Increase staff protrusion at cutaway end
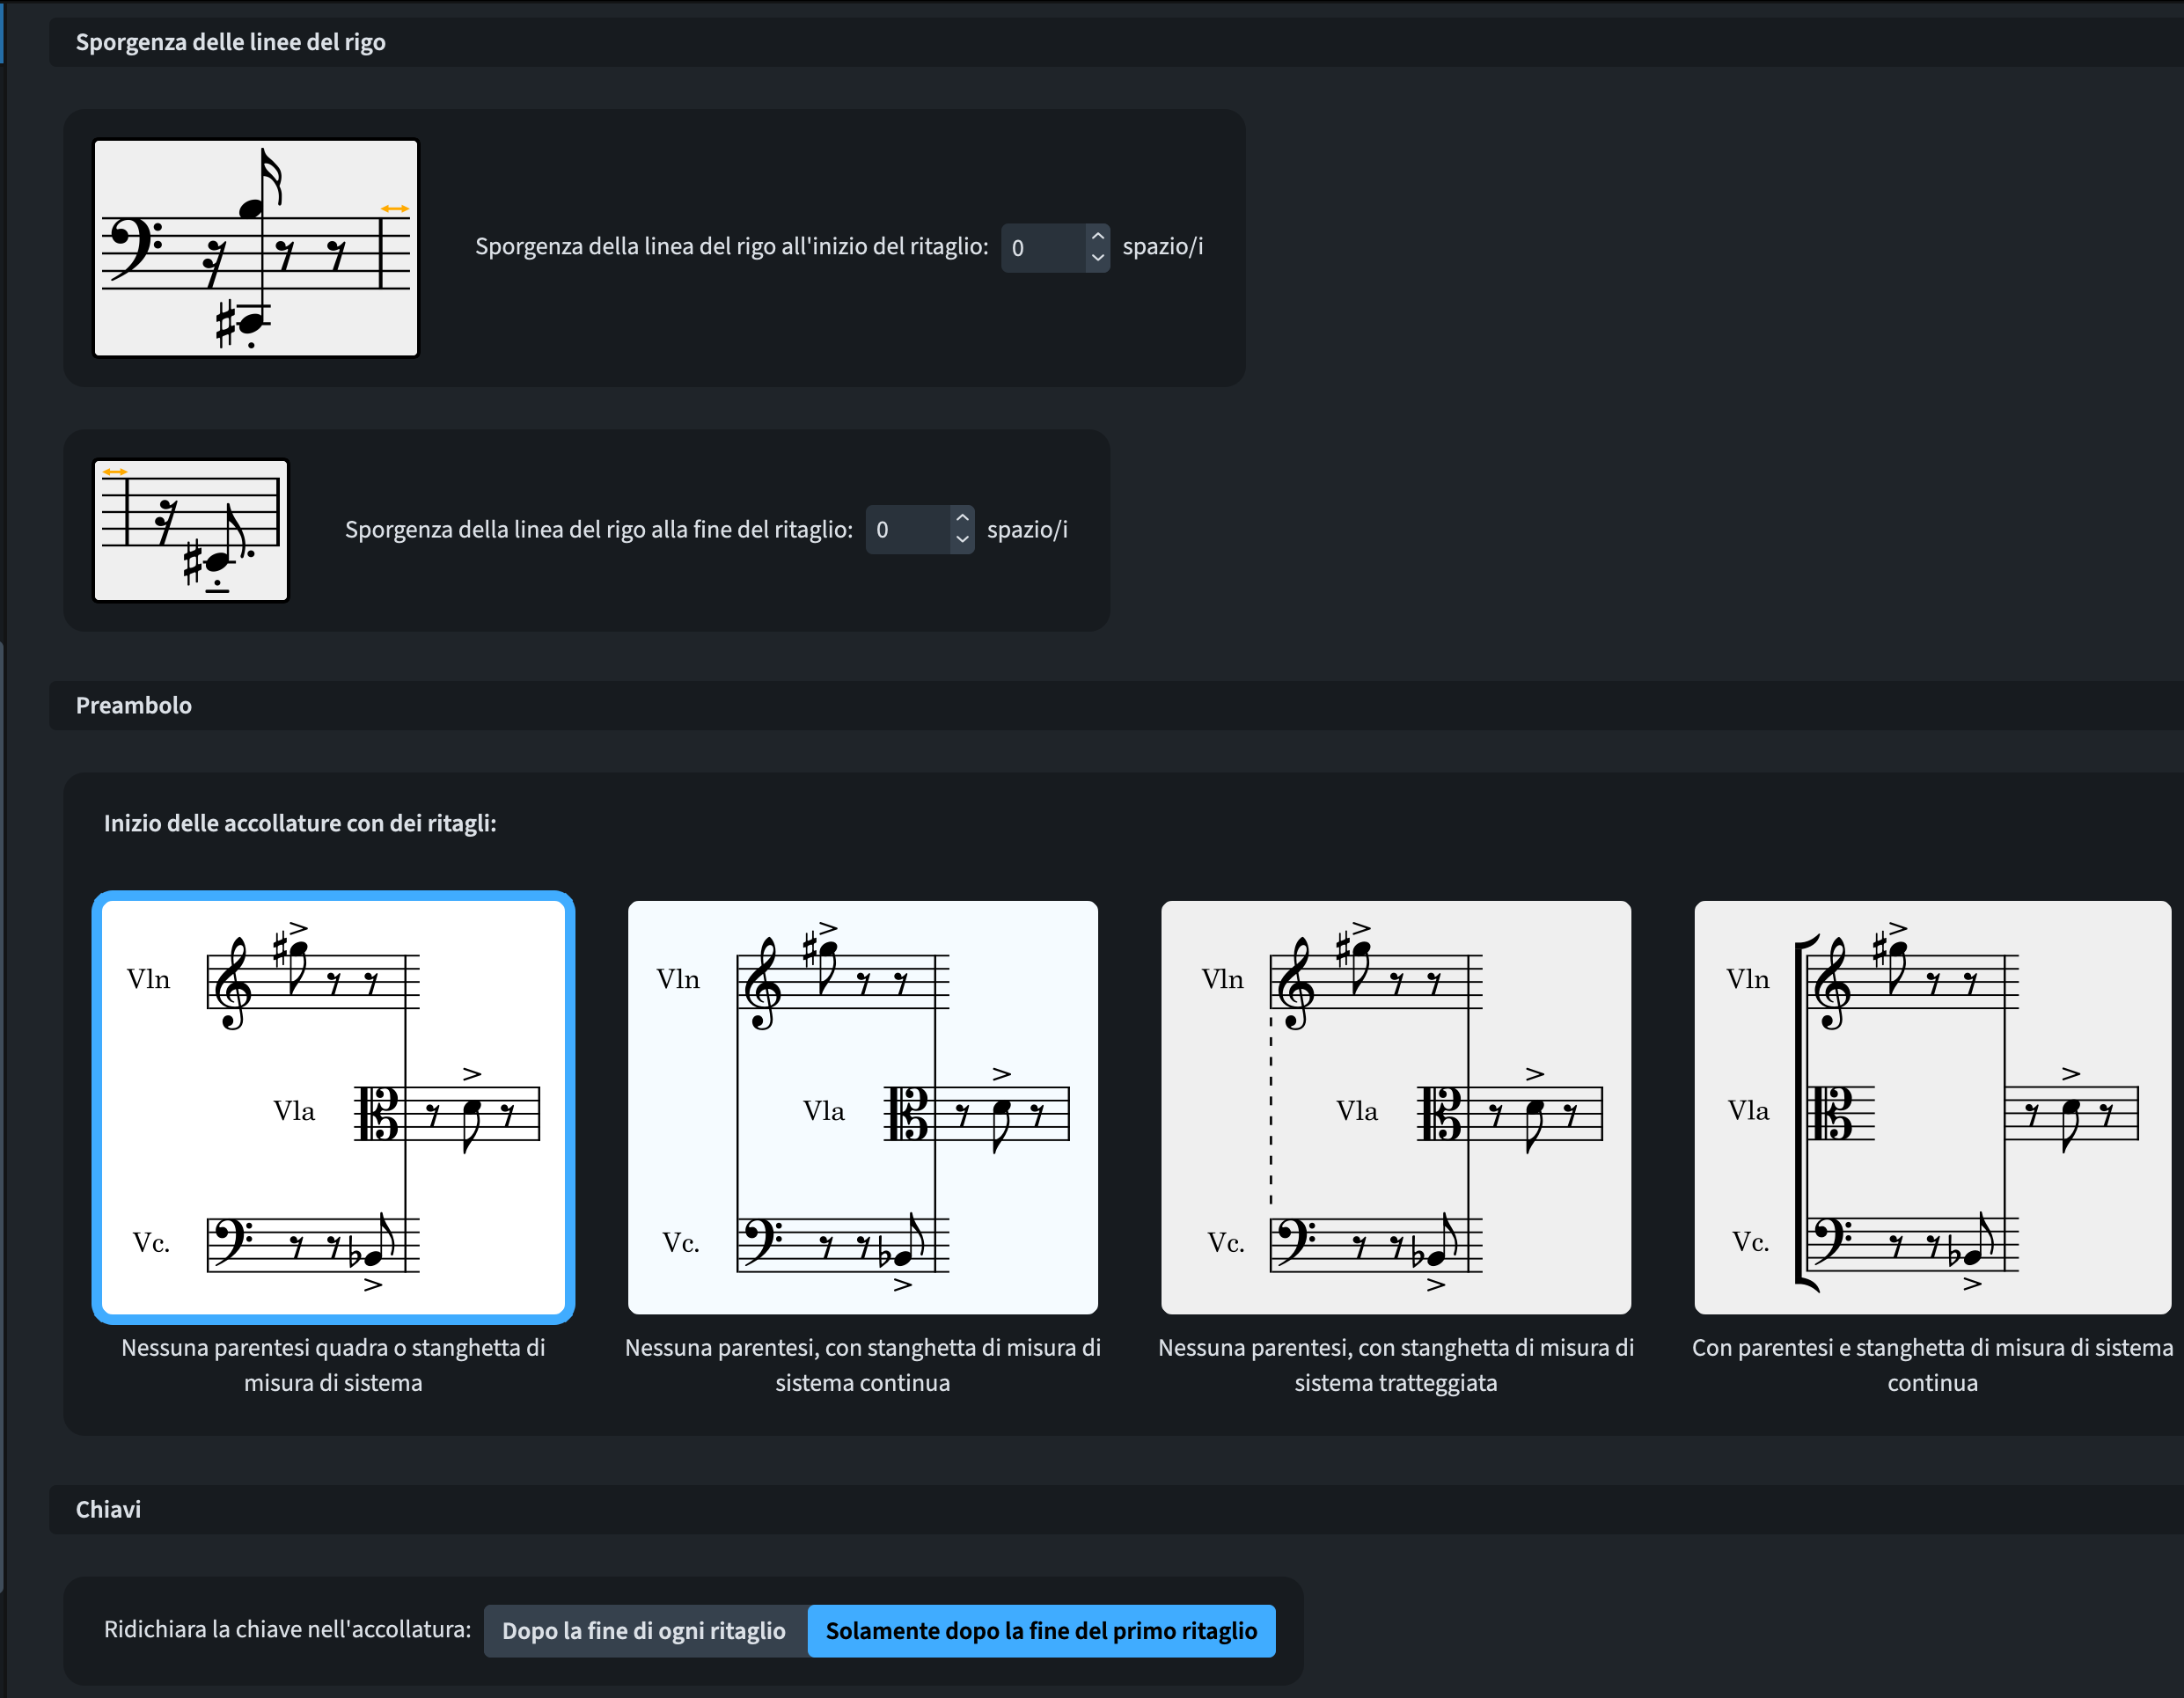Screen dimensions: 2184x1698 [x=961, y=519]
